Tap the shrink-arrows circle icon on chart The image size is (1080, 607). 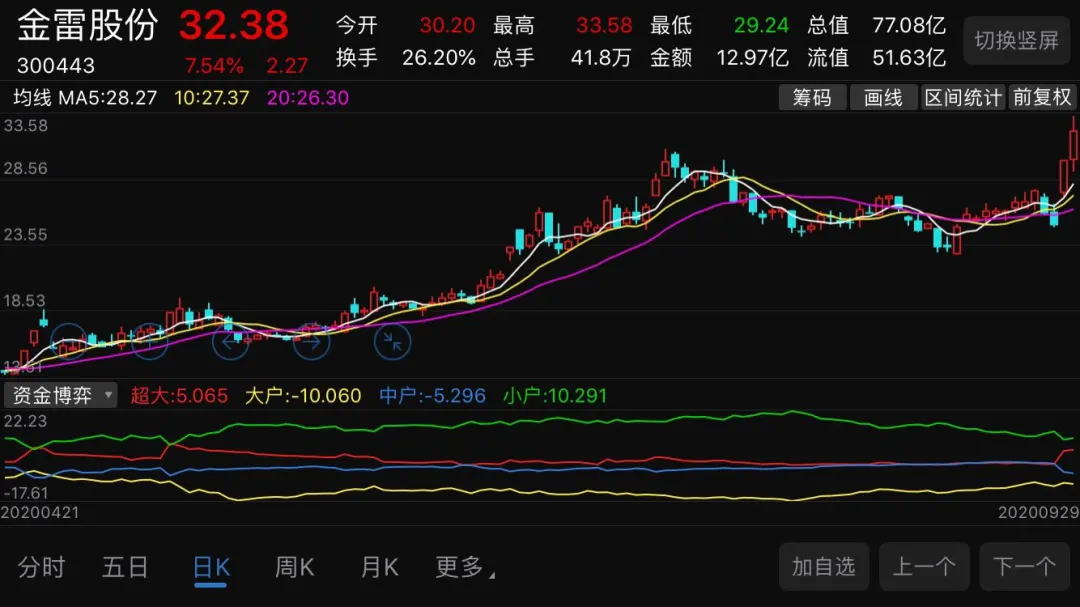tap(392, 342)
